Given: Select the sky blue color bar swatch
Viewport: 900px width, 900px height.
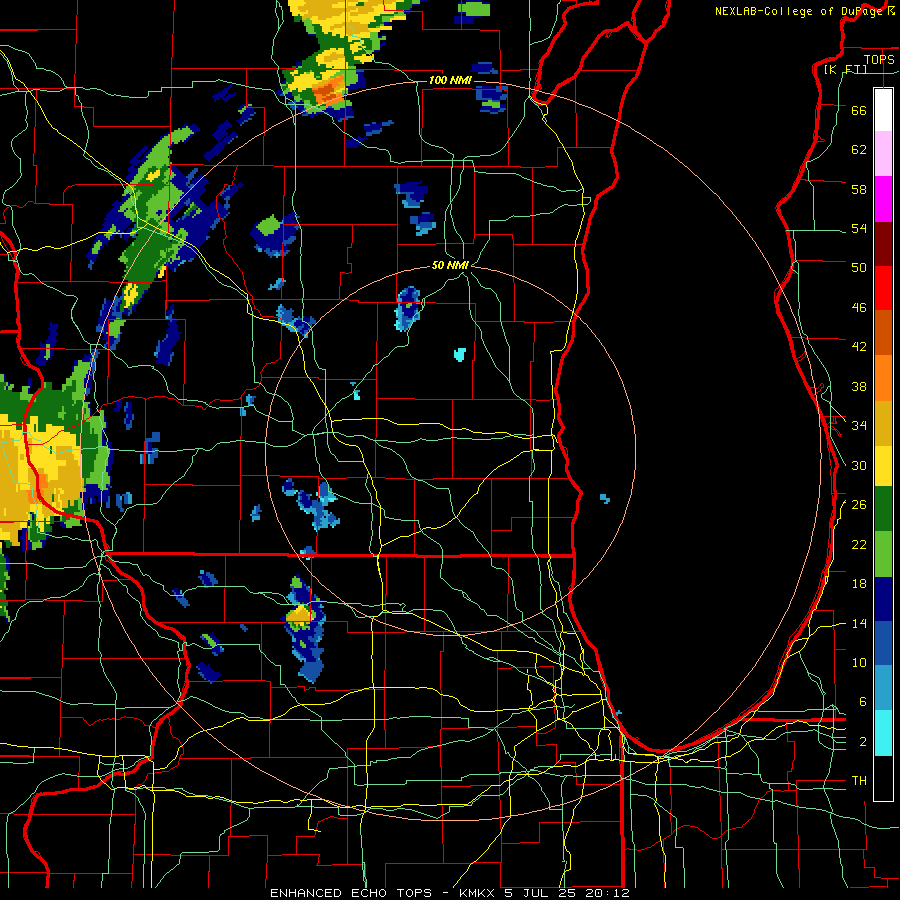Looking at the screenshot, I should click(x=883, y=688).
